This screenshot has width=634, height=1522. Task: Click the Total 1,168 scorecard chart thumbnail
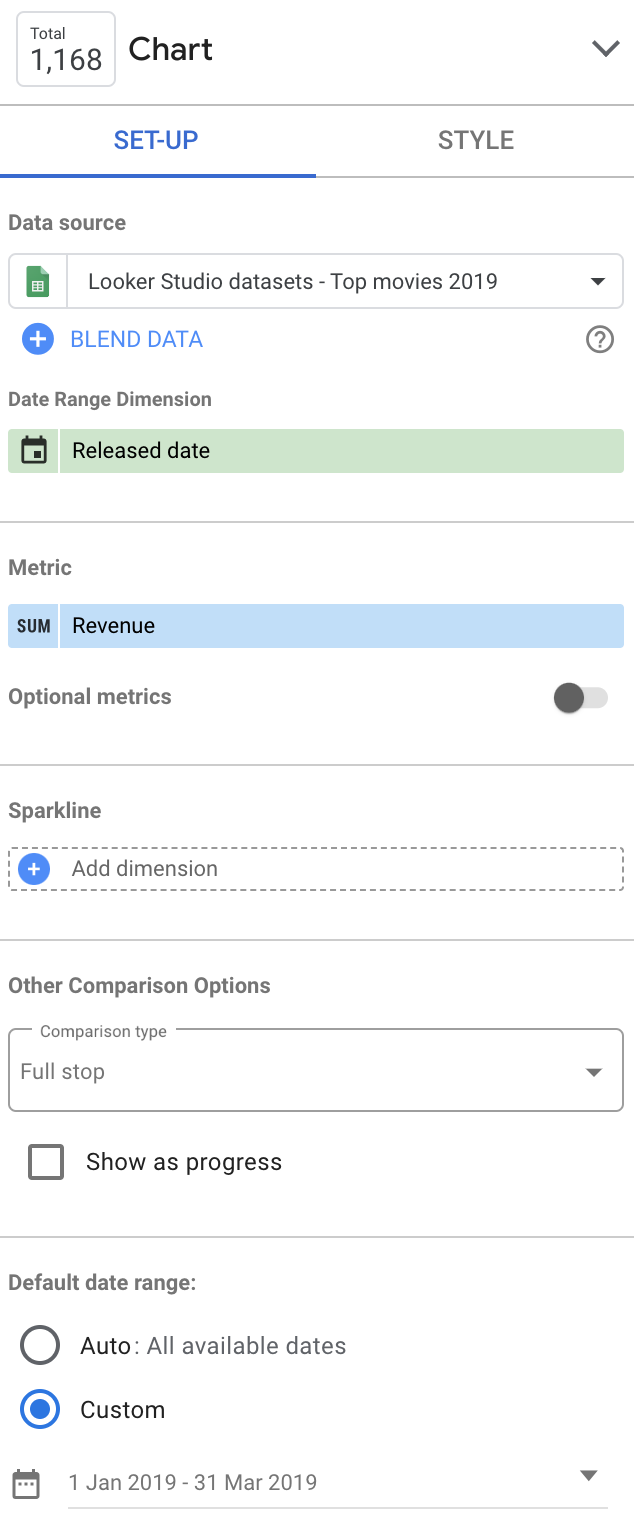66,49
